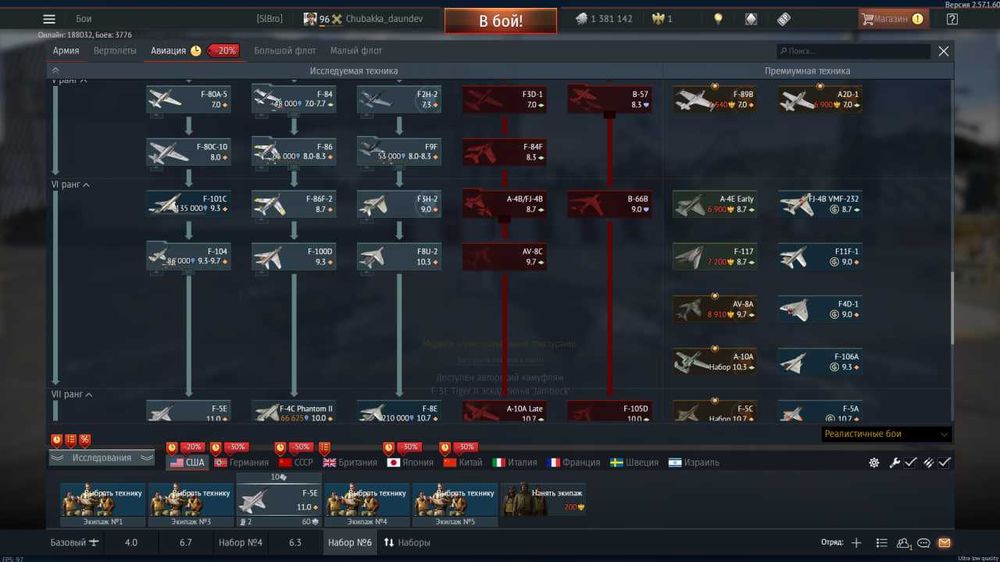Select the Германия nation
1000x562 pixels.
[242, 462]
